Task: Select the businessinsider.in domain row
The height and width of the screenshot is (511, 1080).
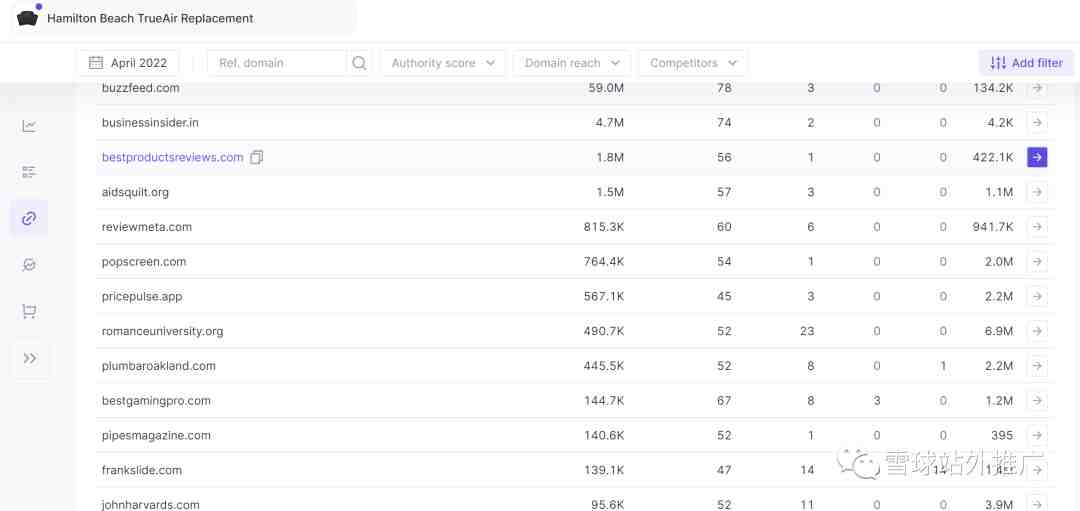Action: (575, 123)
